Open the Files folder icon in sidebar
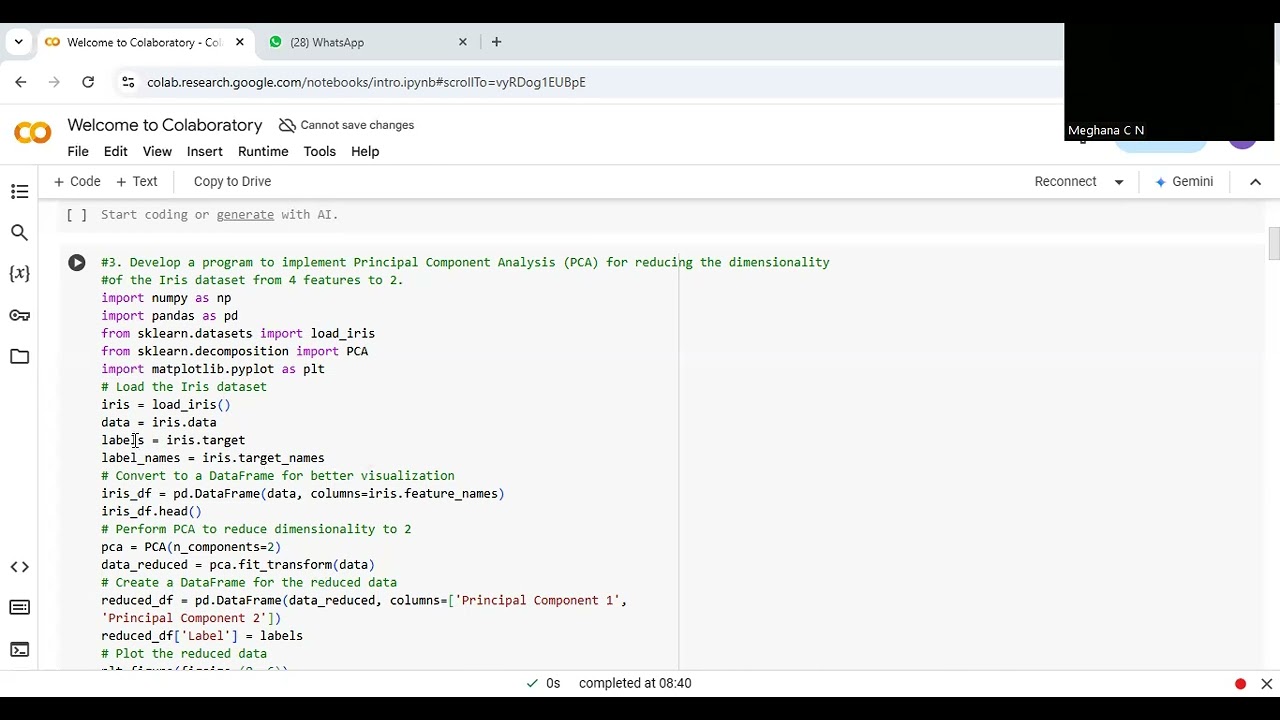The image size is (1280, 720). coord(19,357)
